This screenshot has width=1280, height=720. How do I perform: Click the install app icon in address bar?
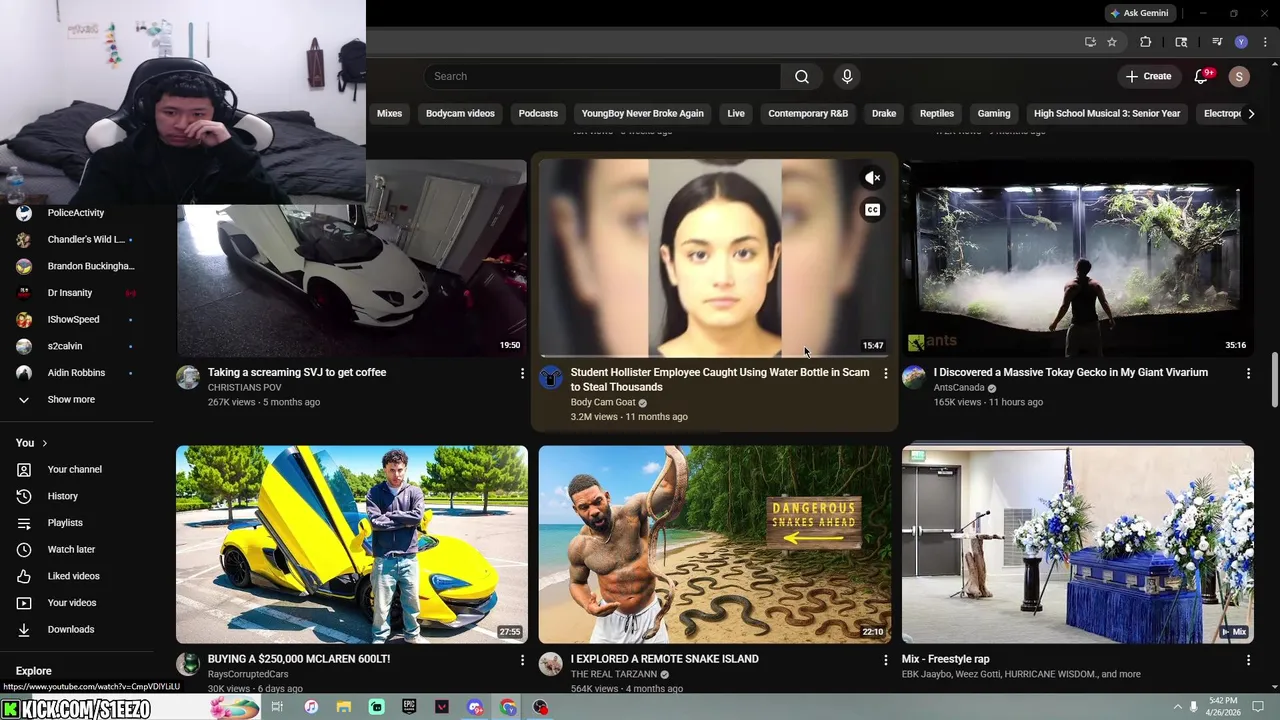point(1090,42)
